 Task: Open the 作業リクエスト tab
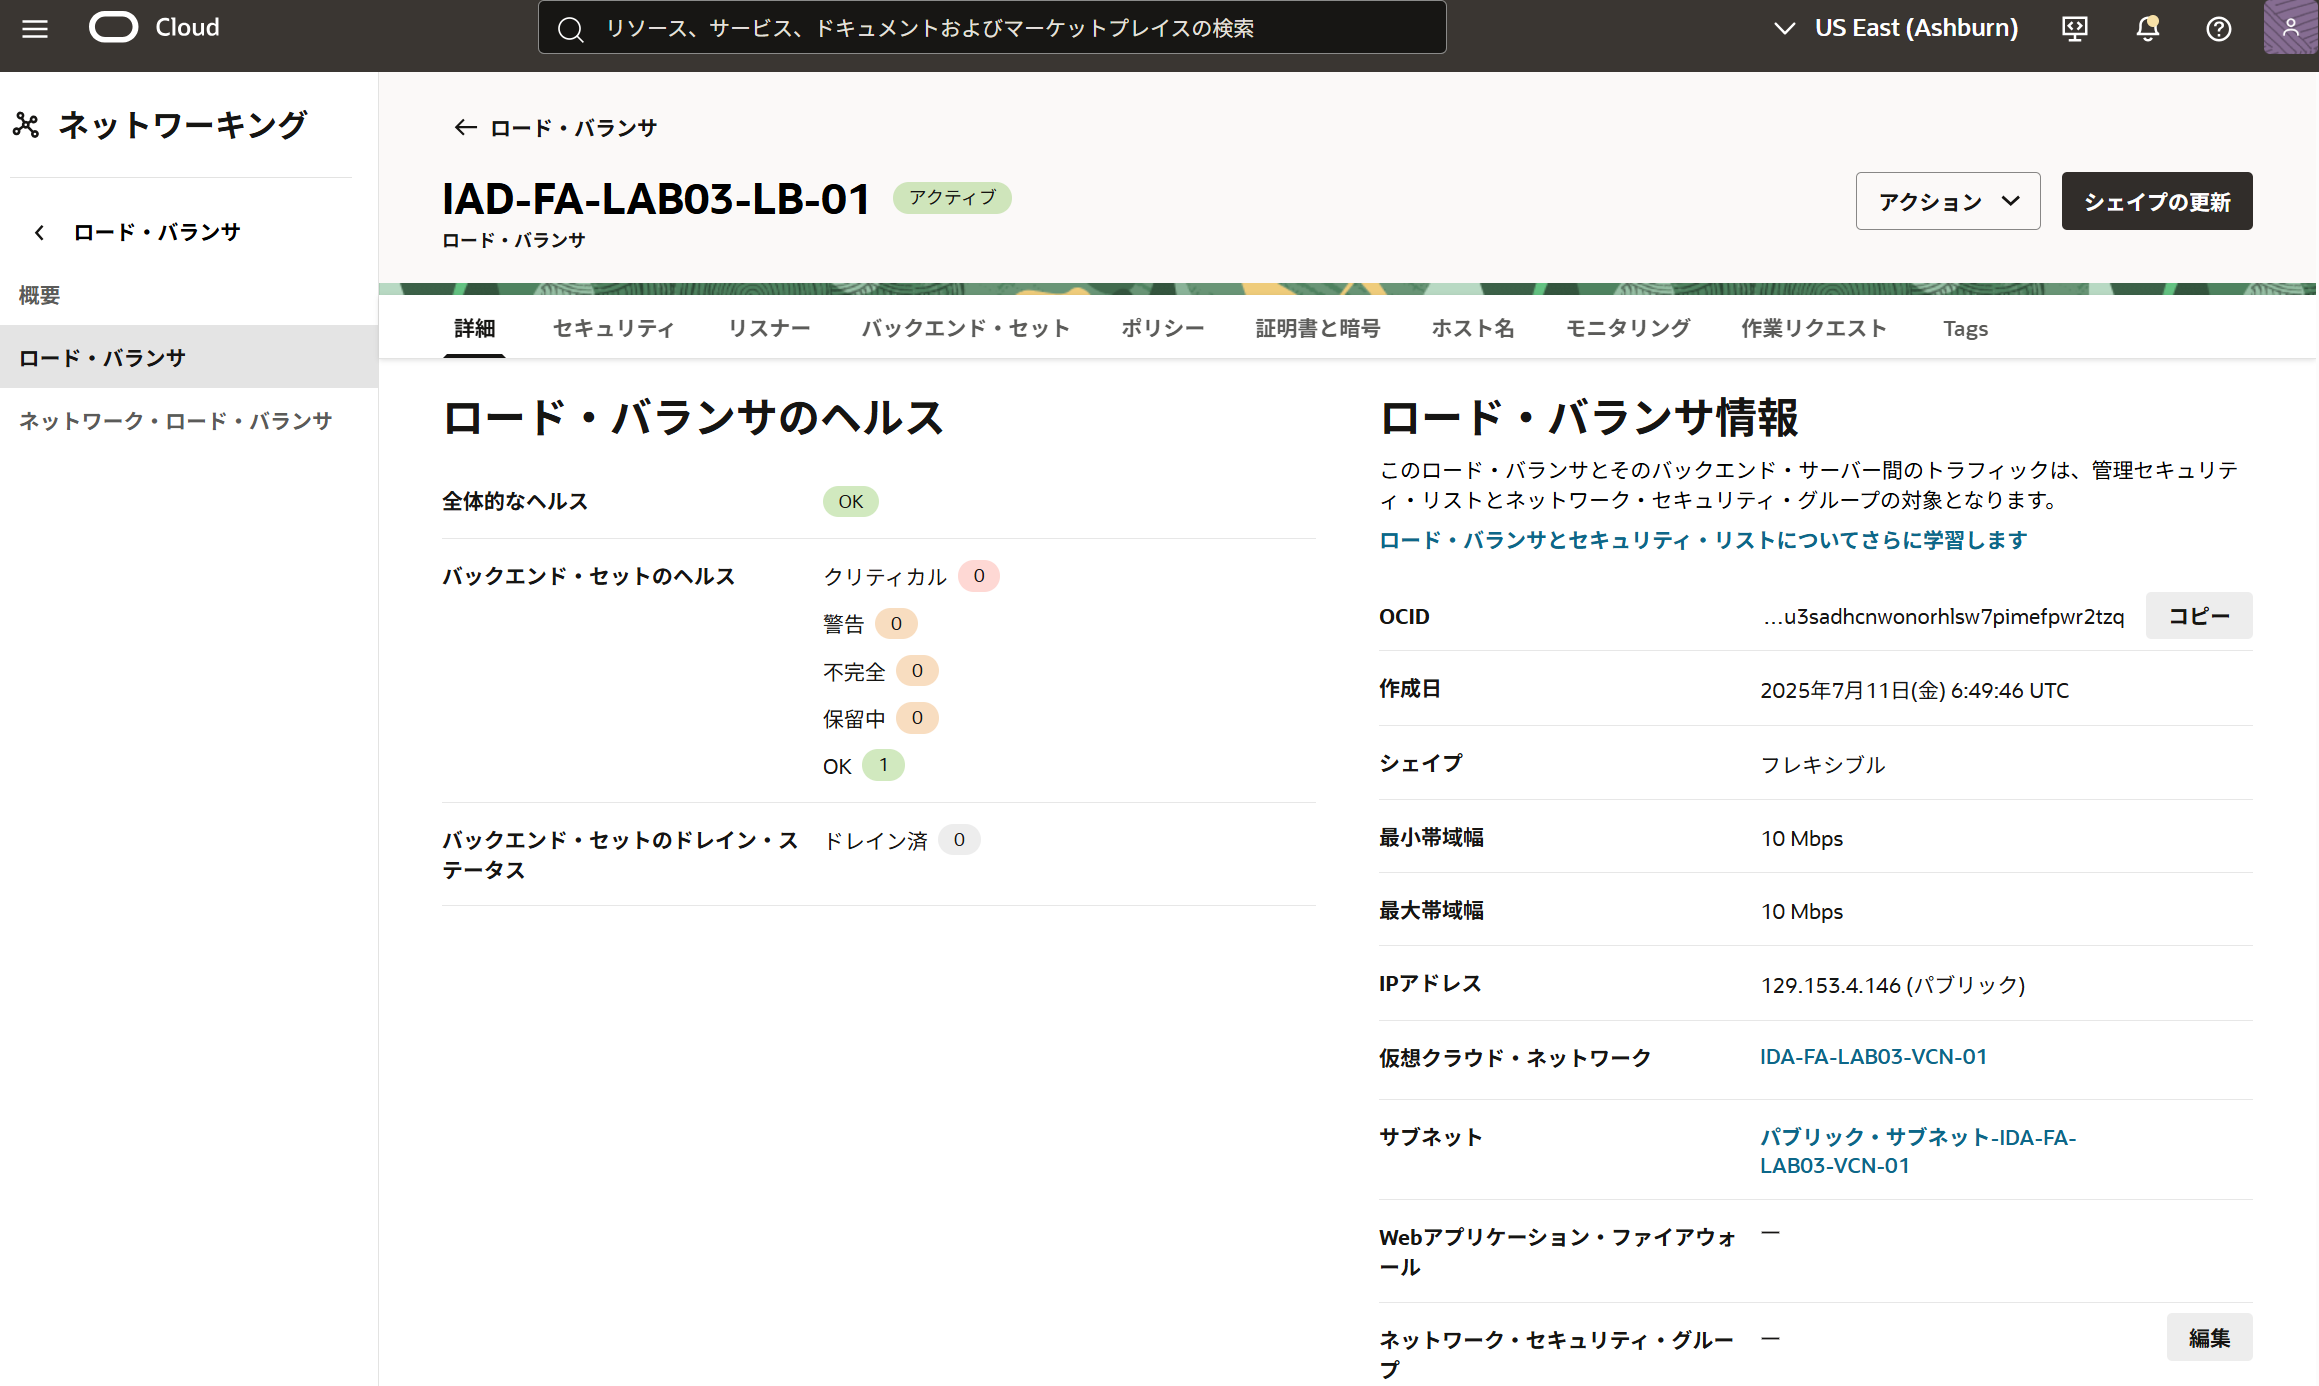click(1813, 328)
